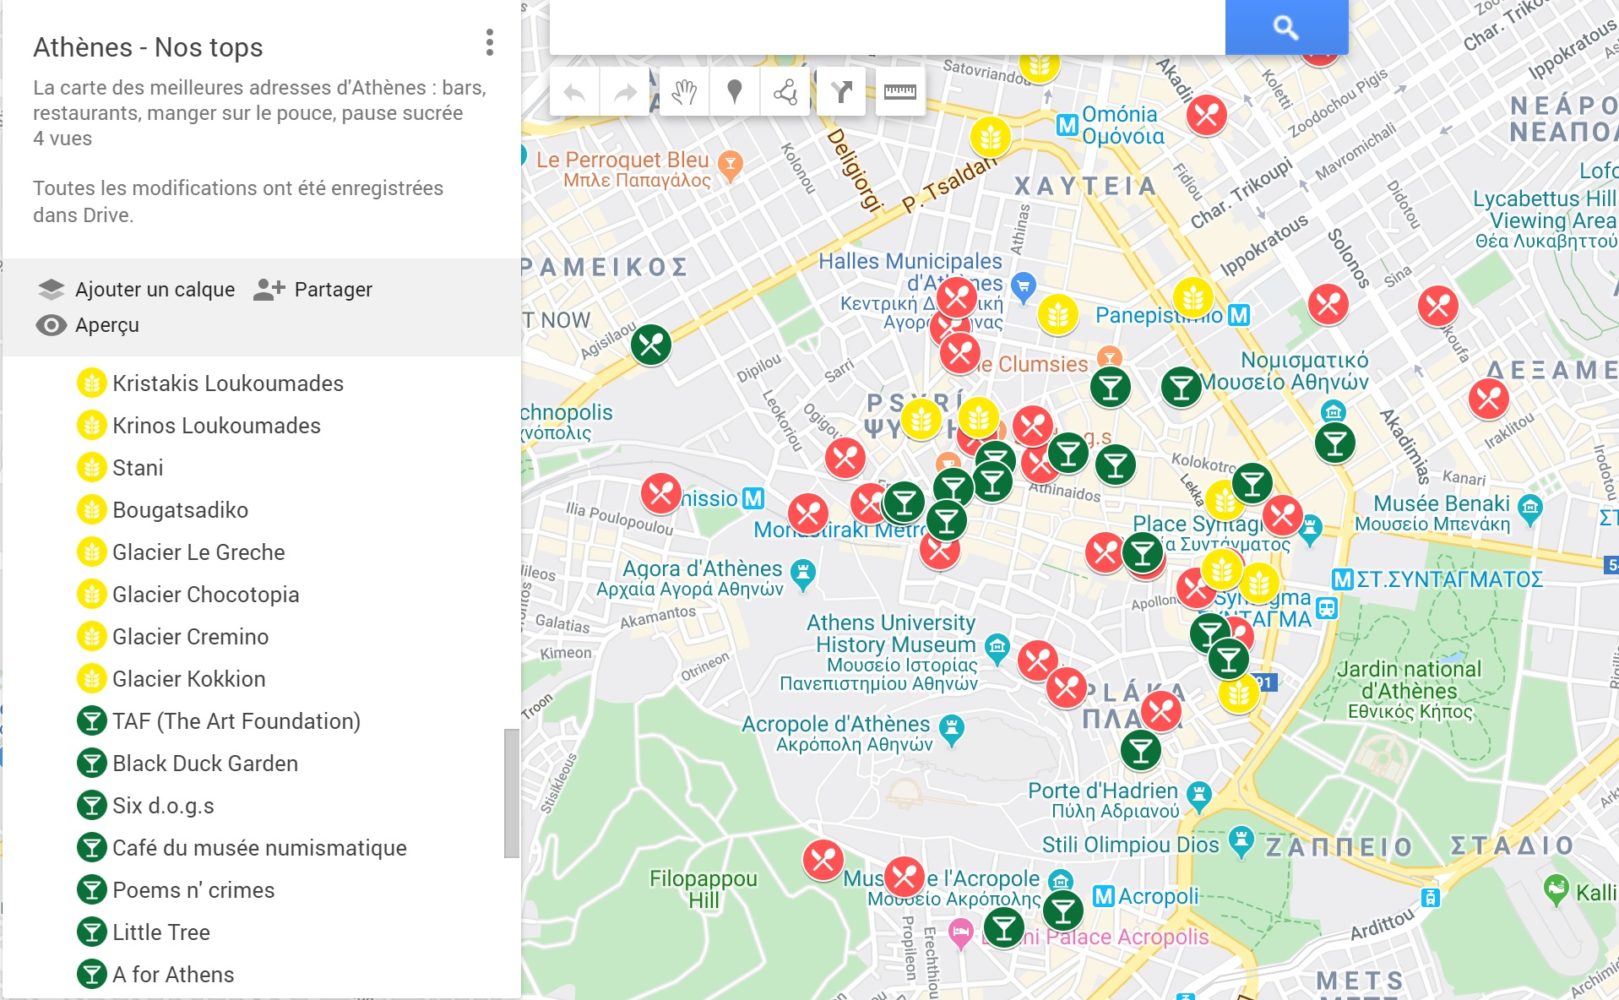Select Kristakis Loukoumades in the list
This screenshot has height=1000, width=1619.
tap(228, 384)
